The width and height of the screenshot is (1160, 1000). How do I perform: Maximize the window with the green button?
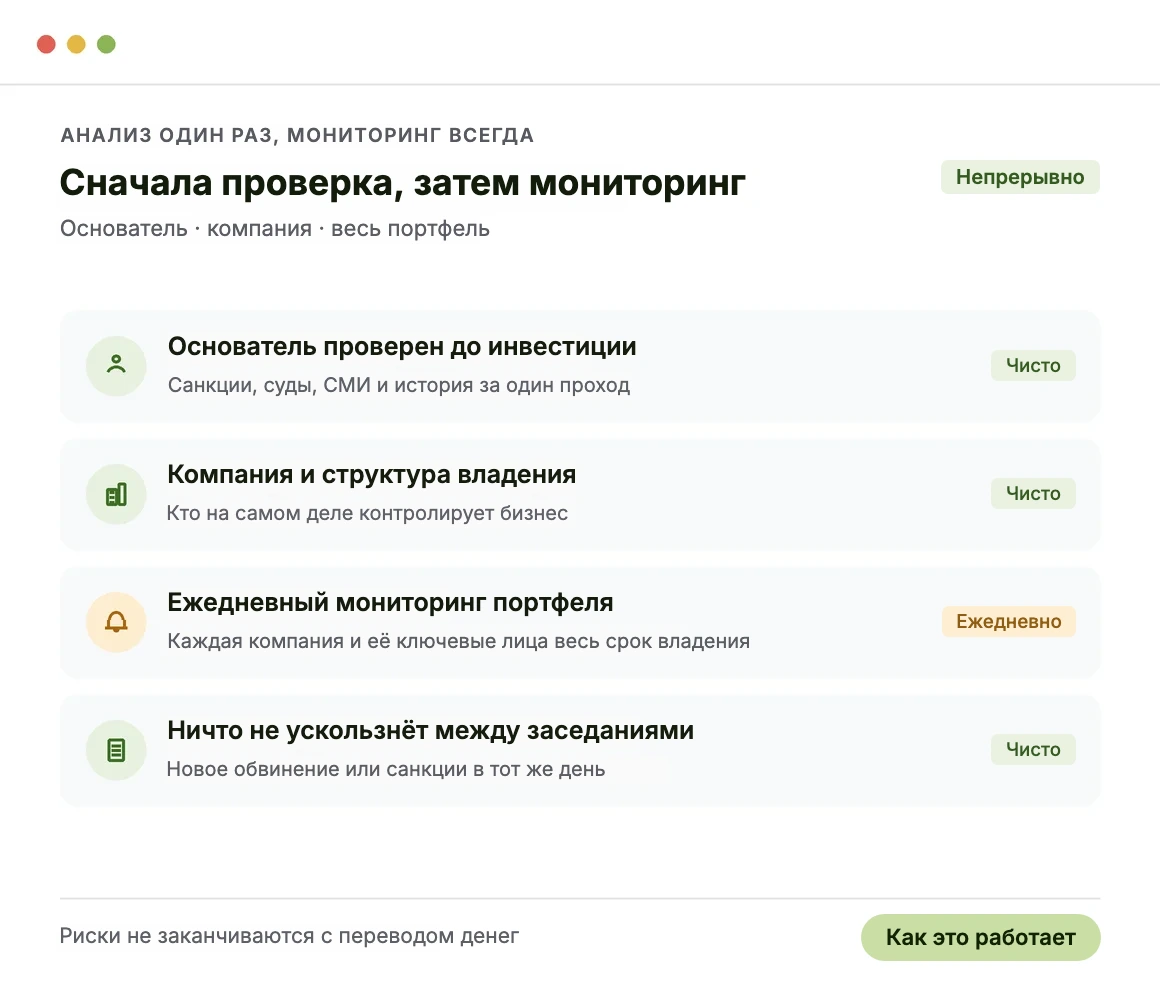pyautogui.click(x=107, y=44)
